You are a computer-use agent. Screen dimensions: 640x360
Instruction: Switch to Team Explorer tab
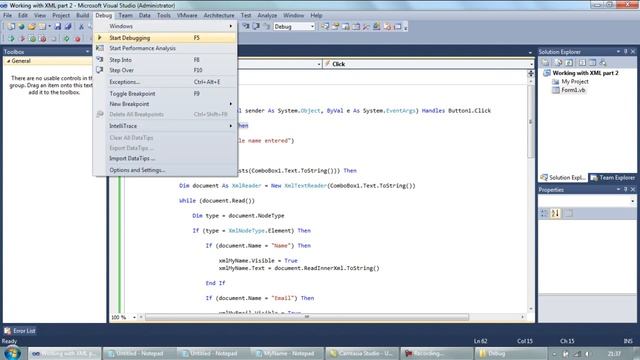click(613, 178)
